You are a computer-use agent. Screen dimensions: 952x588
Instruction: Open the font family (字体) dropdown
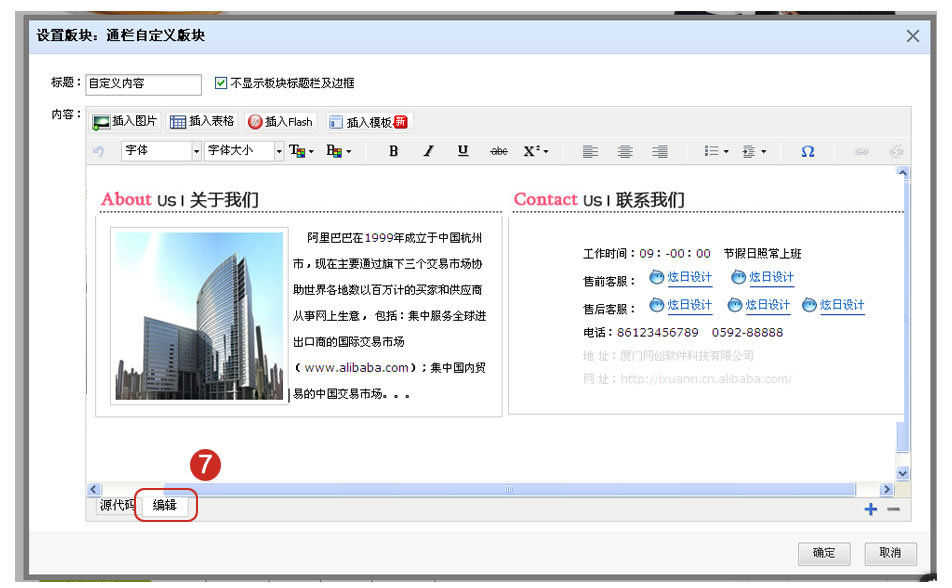161,151
